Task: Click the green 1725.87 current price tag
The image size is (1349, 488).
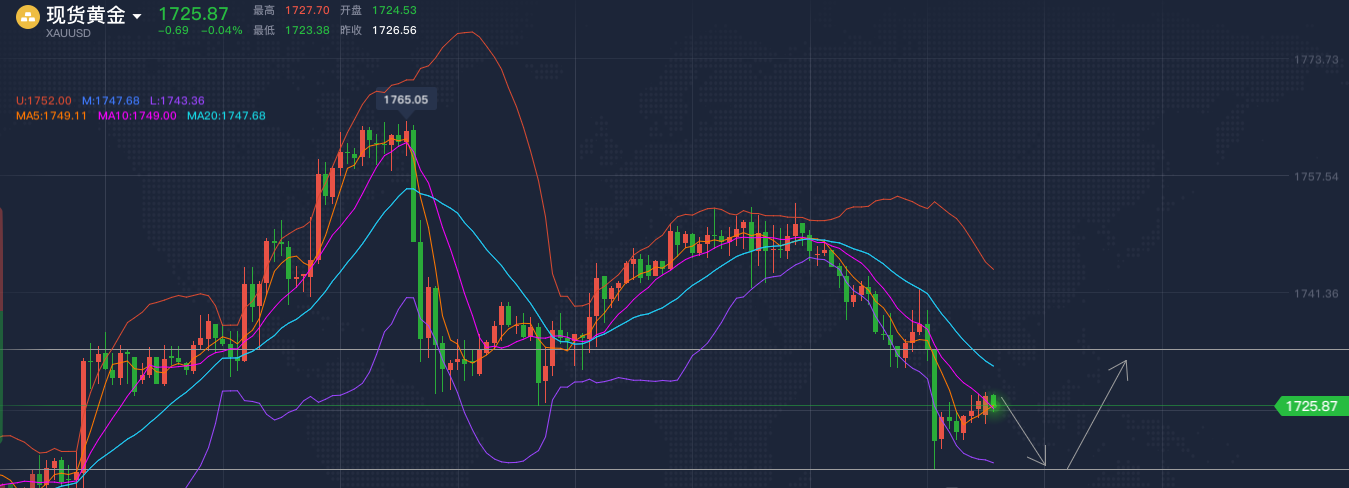Action: pyautogui.click(x=1310, y=406)
